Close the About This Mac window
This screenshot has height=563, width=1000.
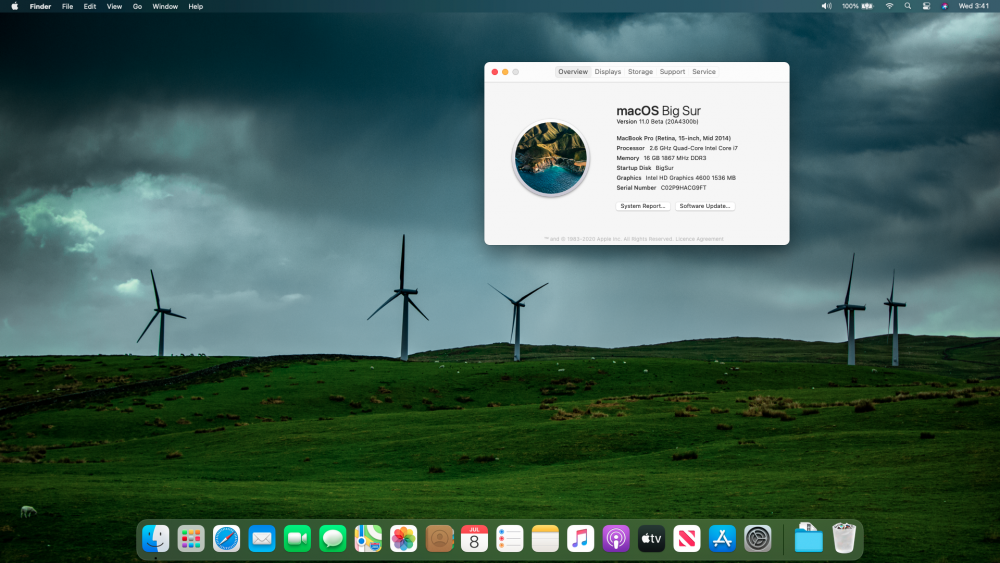point(495,72)
